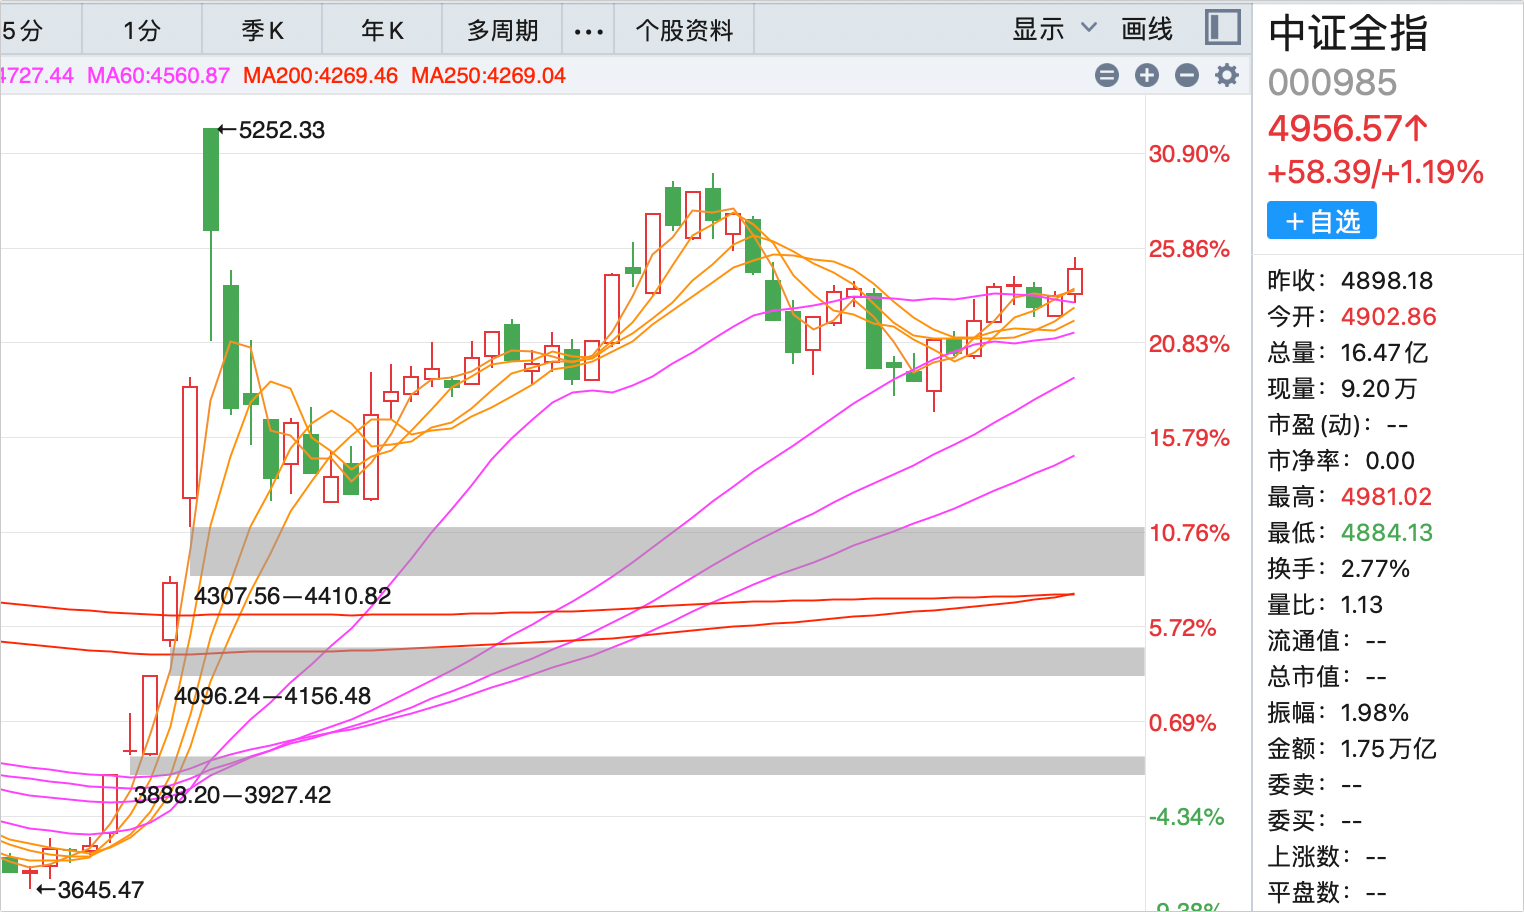Viewport: 1524px width, 912px height.
Task: Switch to the 1分 tab
Action: (x=142, y=31)
